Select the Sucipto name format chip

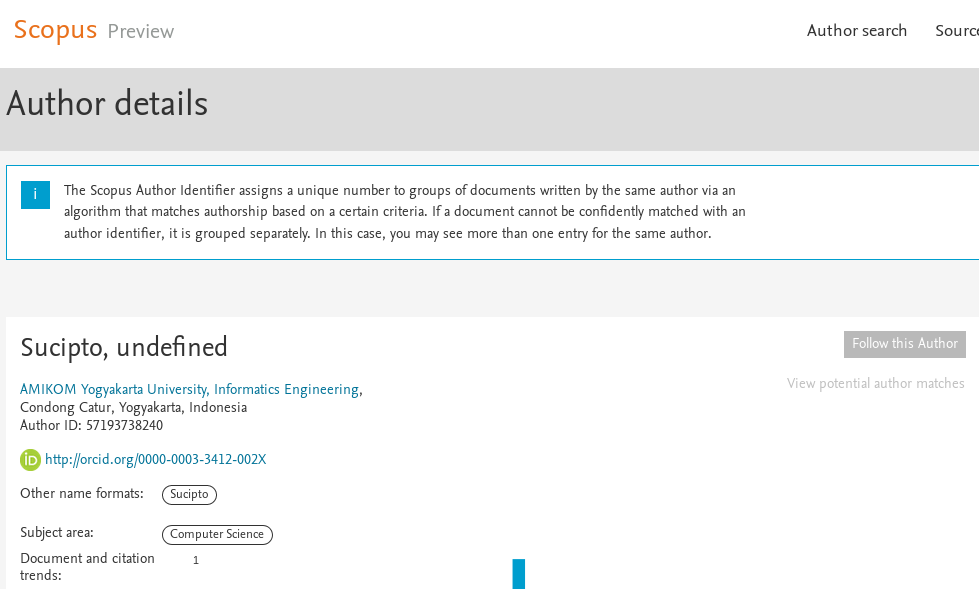tap(189, 494)
